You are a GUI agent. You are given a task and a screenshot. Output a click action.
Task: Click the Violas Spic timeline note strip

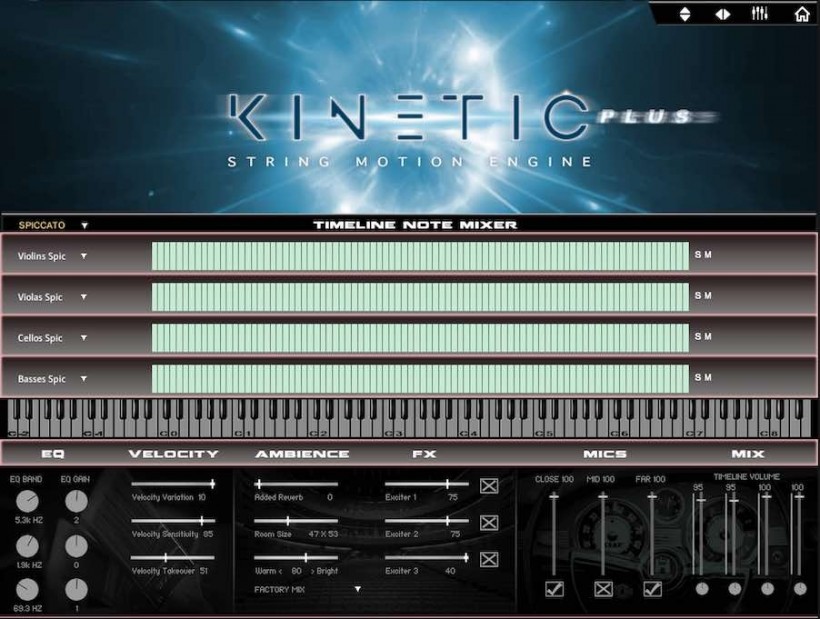(x=420, y=297)
